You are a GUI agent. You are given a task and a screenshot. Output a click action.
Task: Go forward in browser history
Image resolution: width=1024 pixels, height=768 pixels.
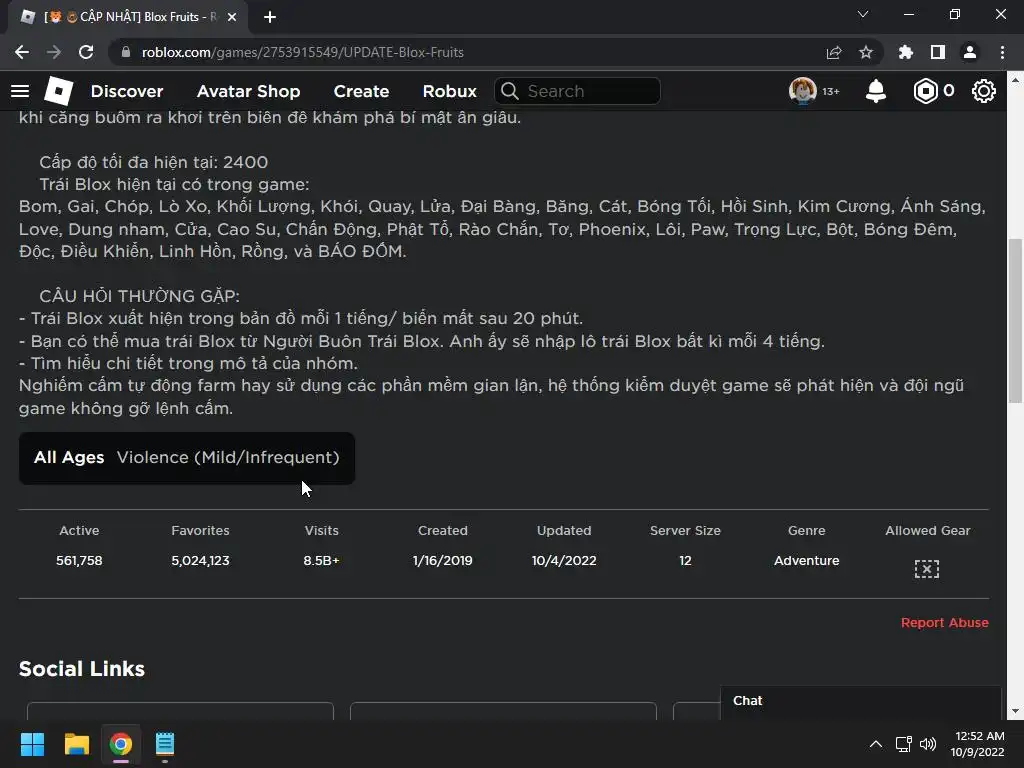tap(54, 52)
